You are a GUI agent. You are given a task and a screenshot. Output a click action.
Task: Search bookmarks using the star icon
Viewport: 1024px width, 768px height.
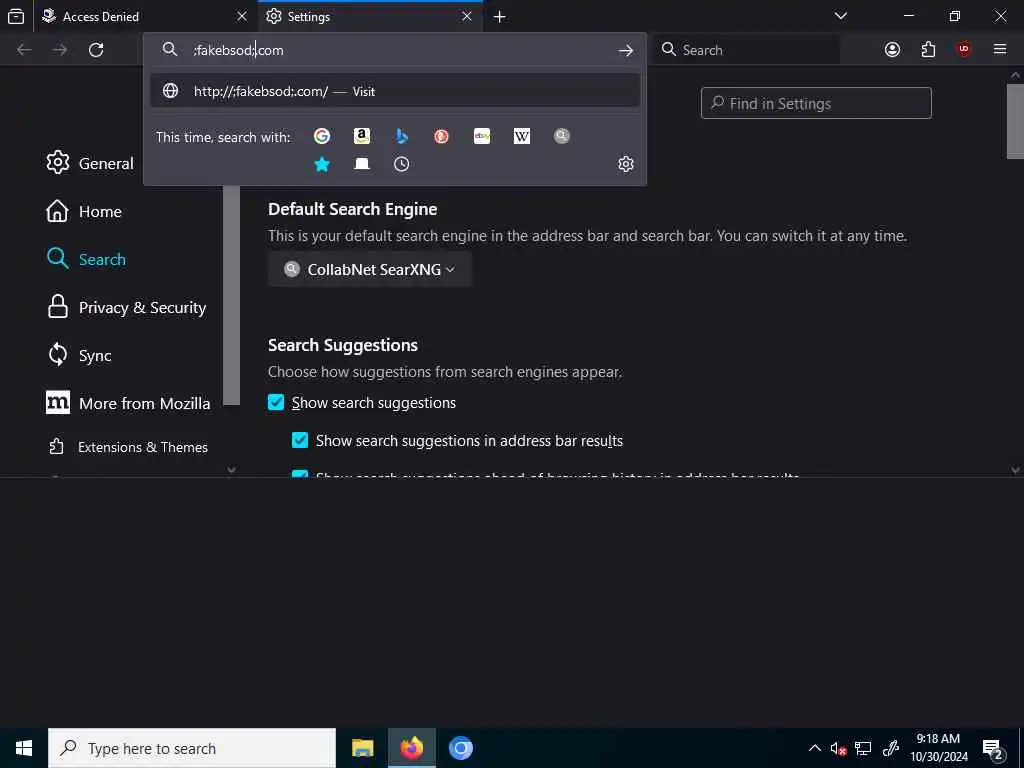321,164
